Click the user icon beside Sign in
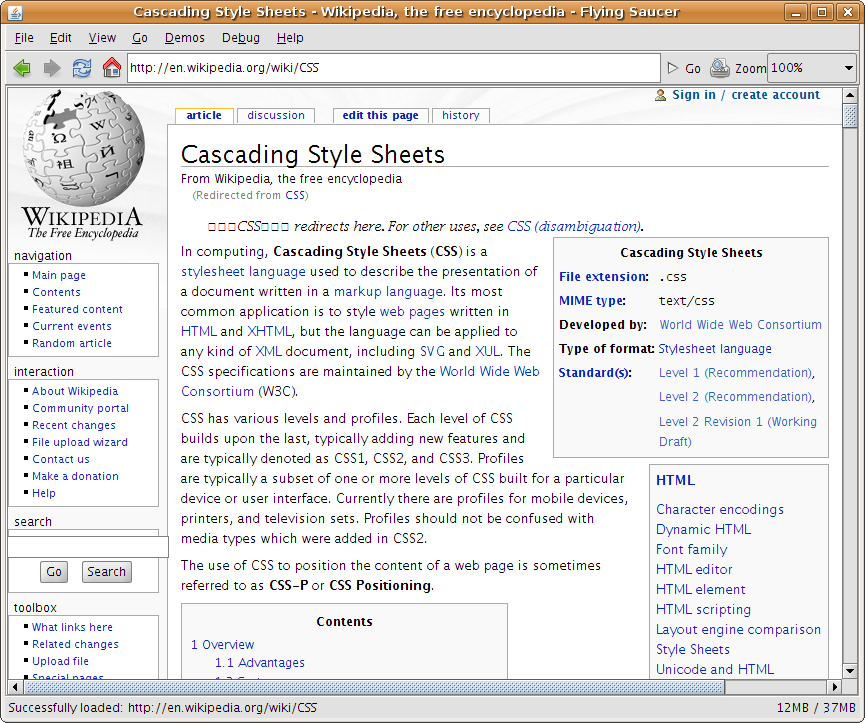Image resolution: width=865 pixels, height=723 pixels. [660, 95]
